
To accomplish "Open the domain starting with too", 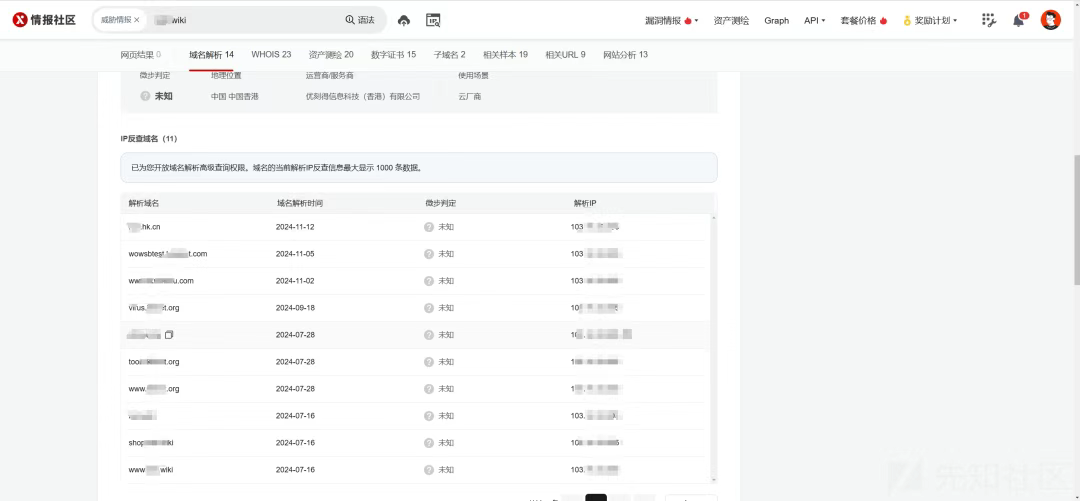I will click(x=154, y=362).
